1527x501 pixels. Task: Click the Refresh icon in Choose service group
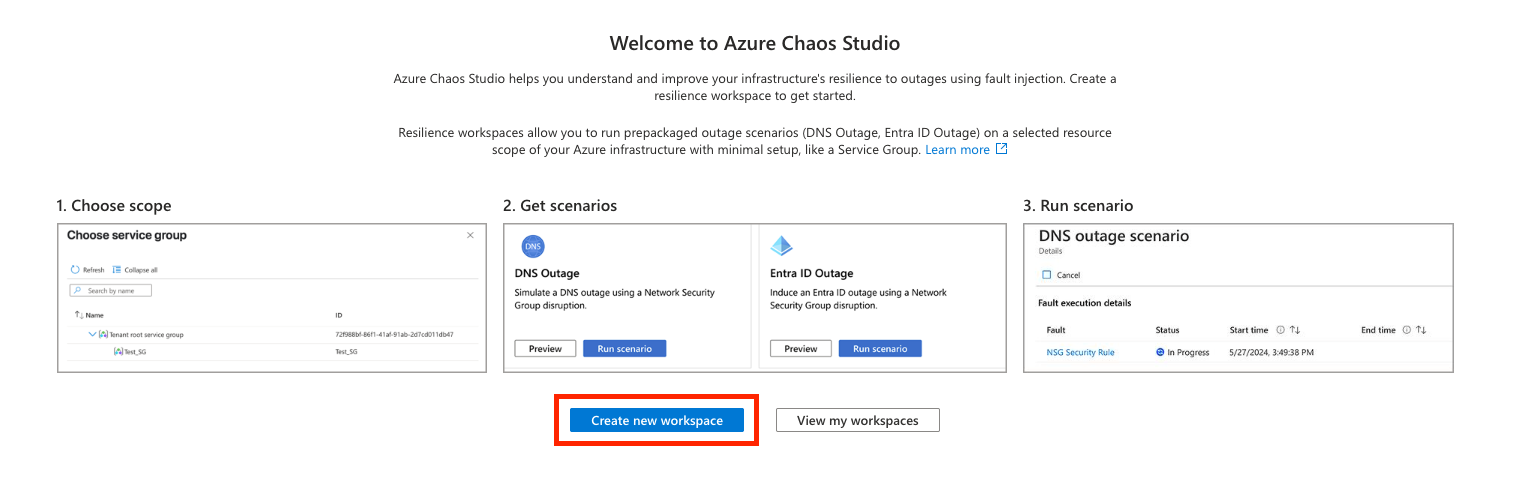click(x=76, y=270)
